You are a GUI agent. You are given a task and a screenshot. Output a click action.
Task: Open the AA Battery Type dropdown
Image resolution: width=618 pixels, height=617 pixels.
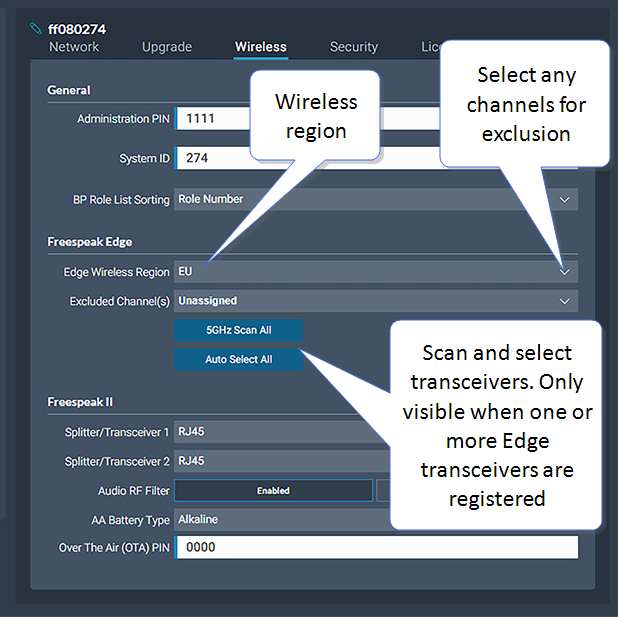tap(282, 519)
